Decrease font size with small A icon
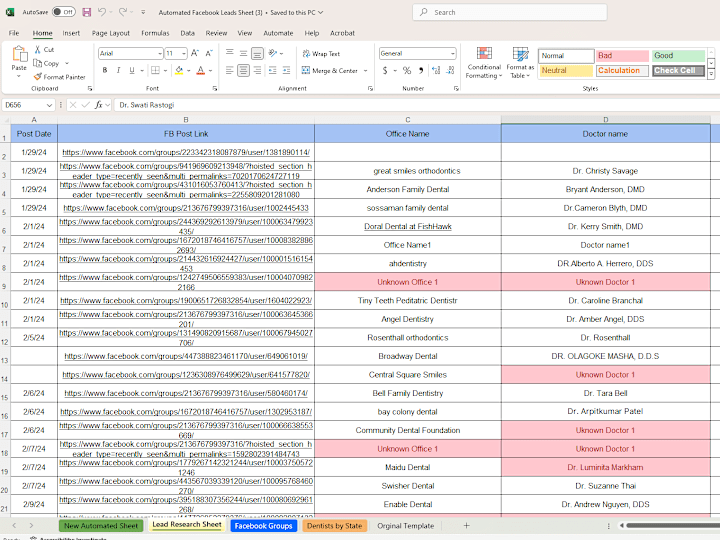 tap(209, 53)
